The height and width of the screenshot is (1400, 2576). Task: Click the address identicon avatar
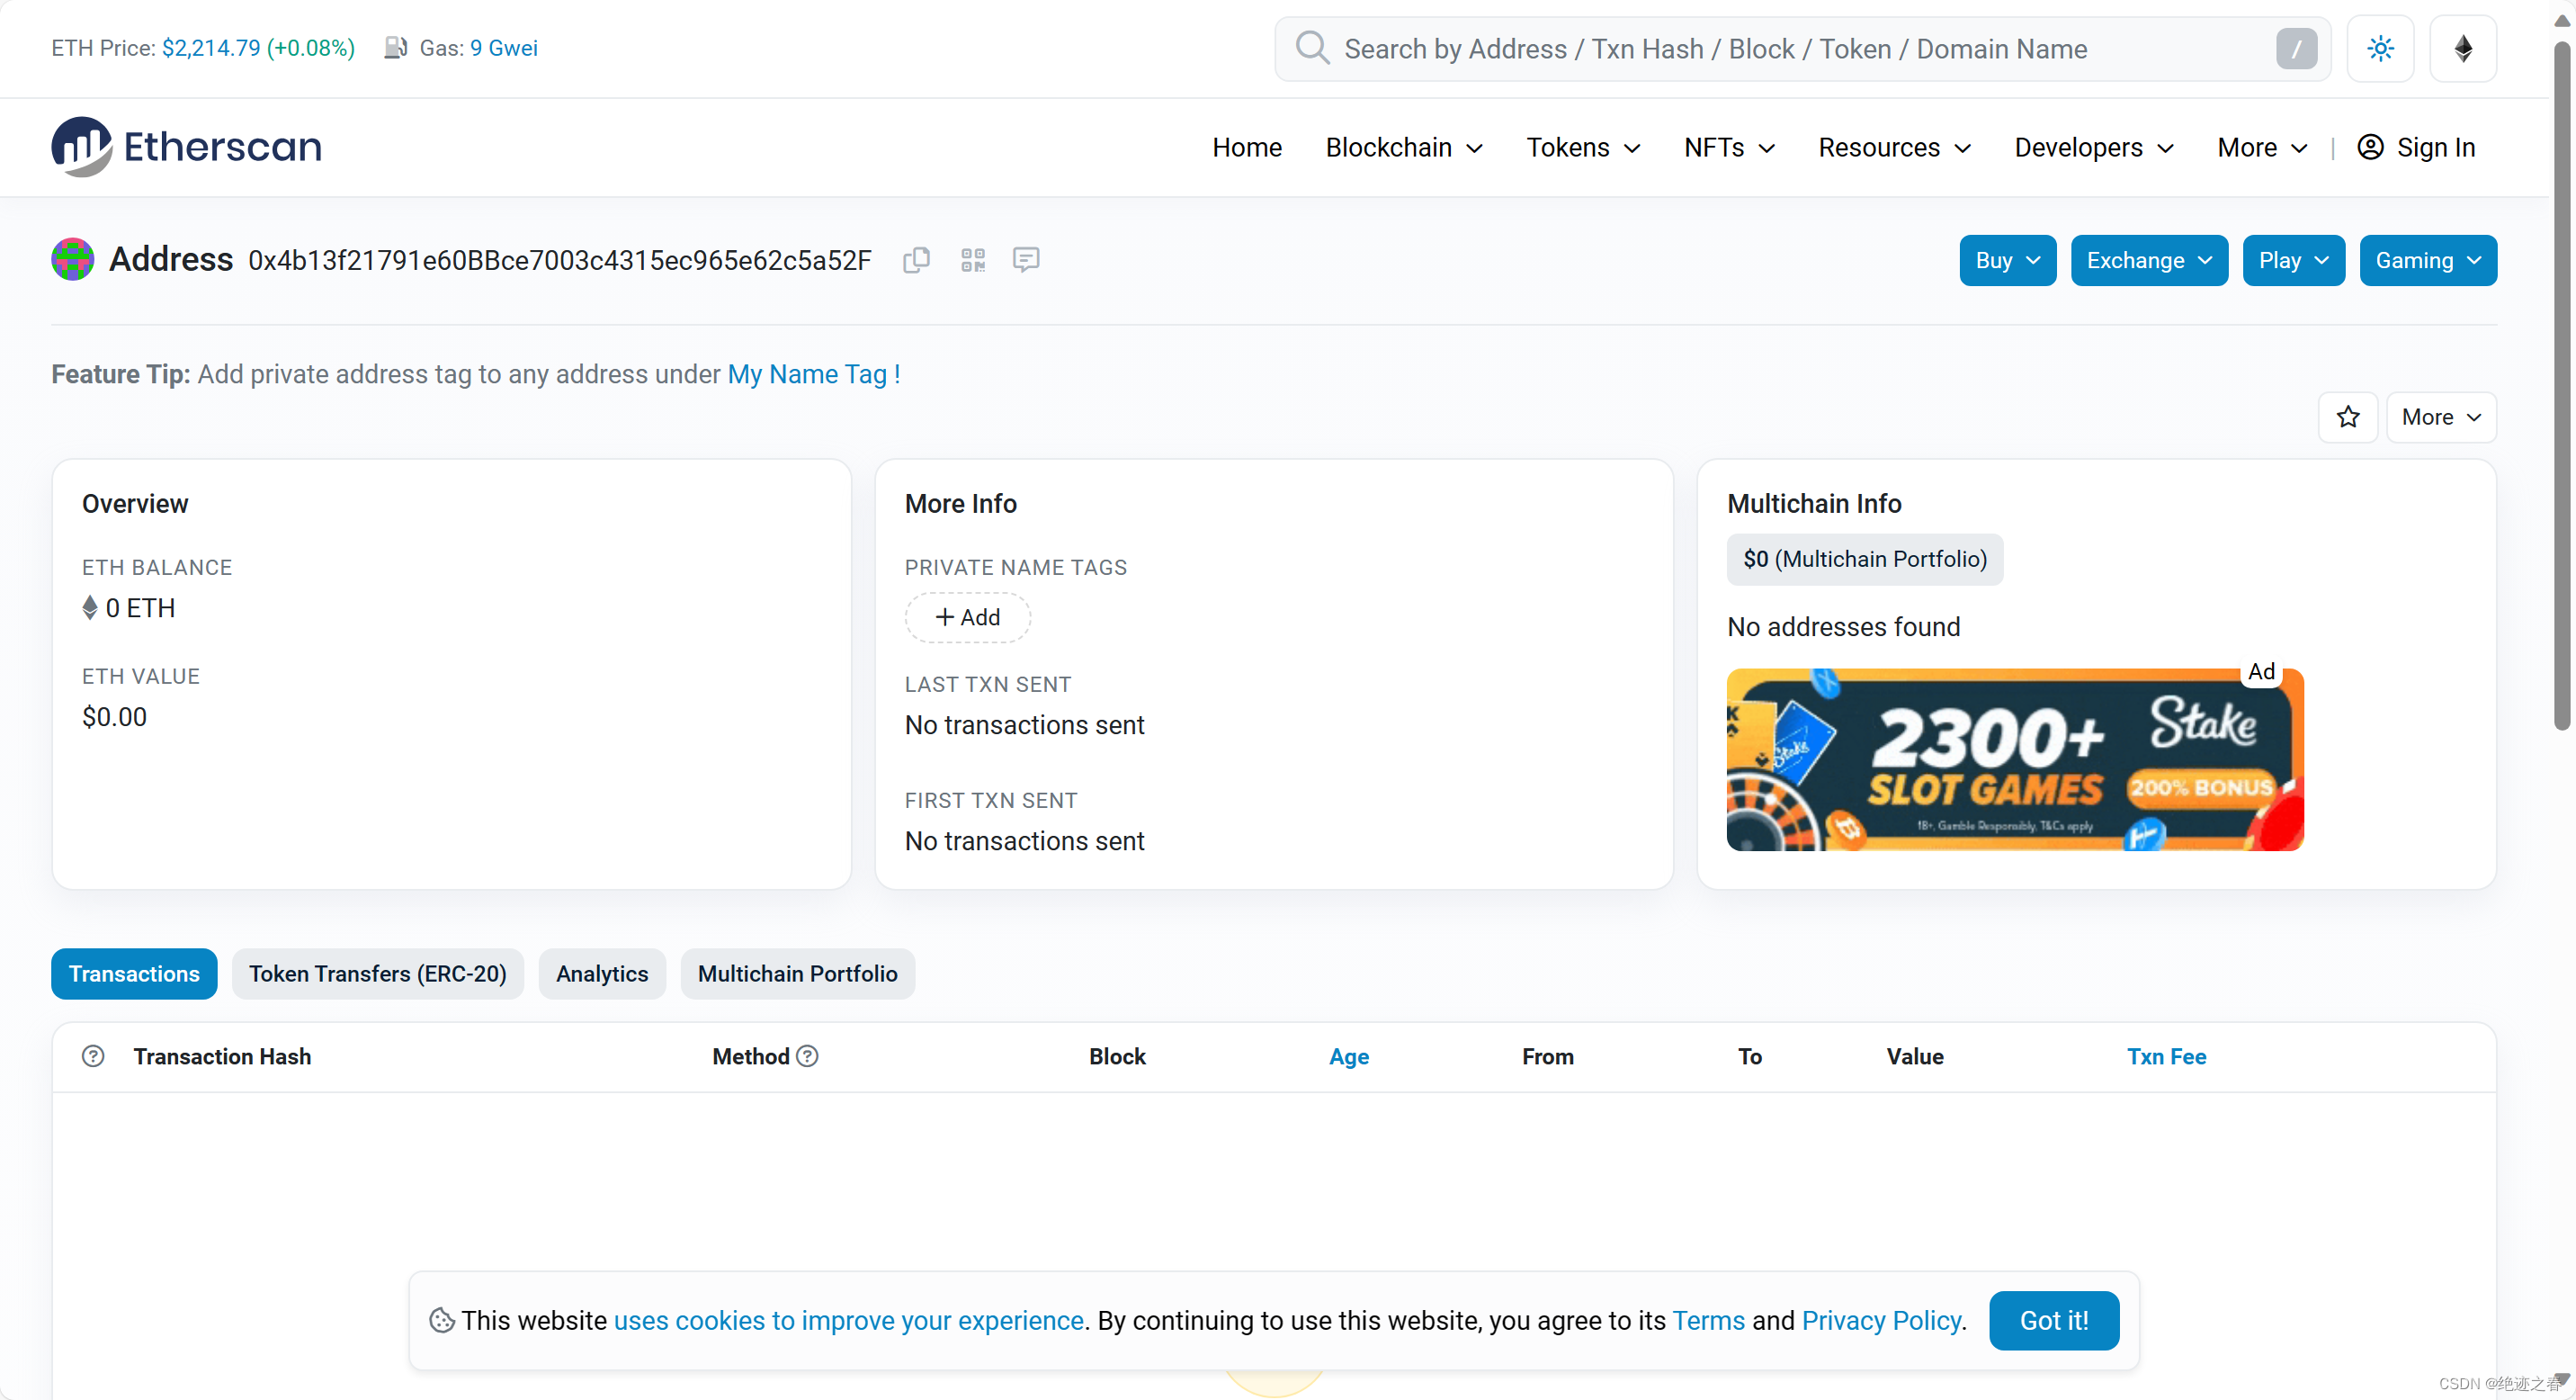(72, 259)
